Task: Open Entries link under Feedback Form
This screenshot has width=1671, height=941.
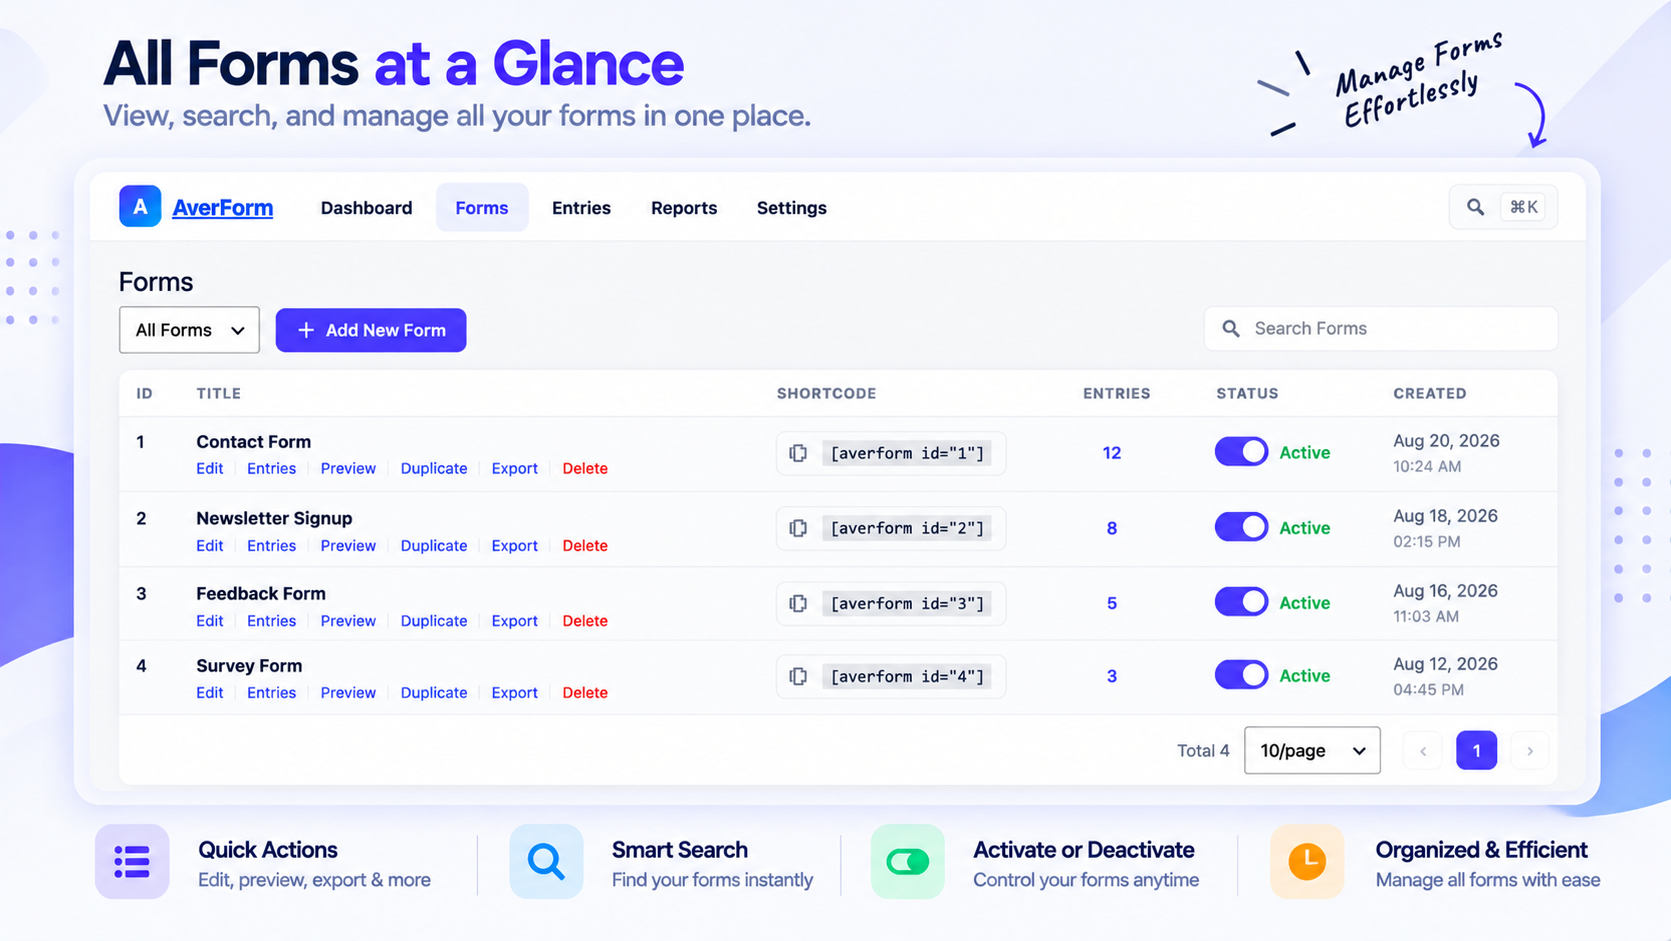Action: tap(271, 620)
